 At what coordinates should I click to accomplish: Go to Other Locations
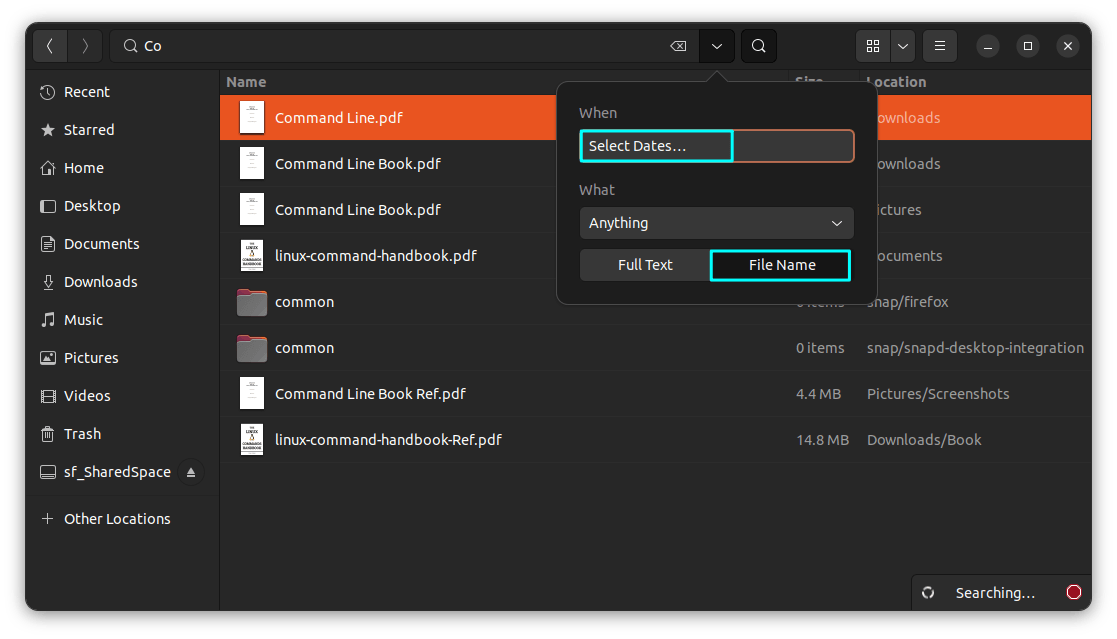(116, 519)
